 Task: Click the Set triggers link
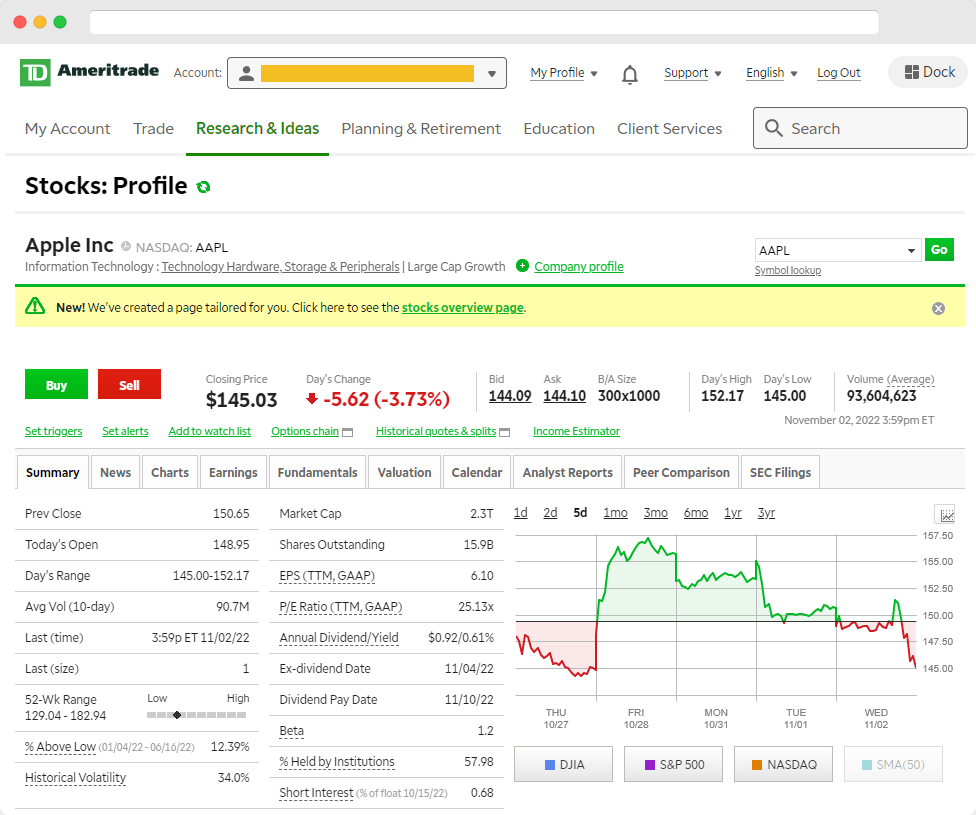tap(54, 431)
